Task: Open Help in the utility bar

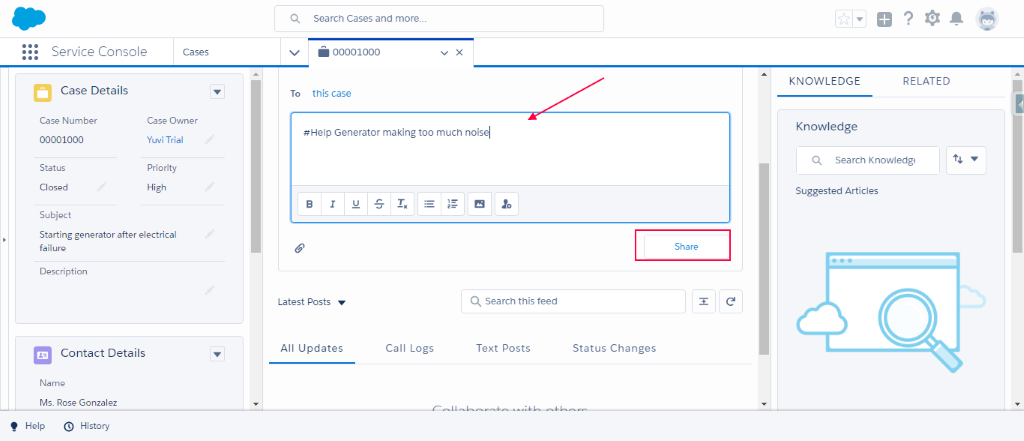Action: point(27,426)
